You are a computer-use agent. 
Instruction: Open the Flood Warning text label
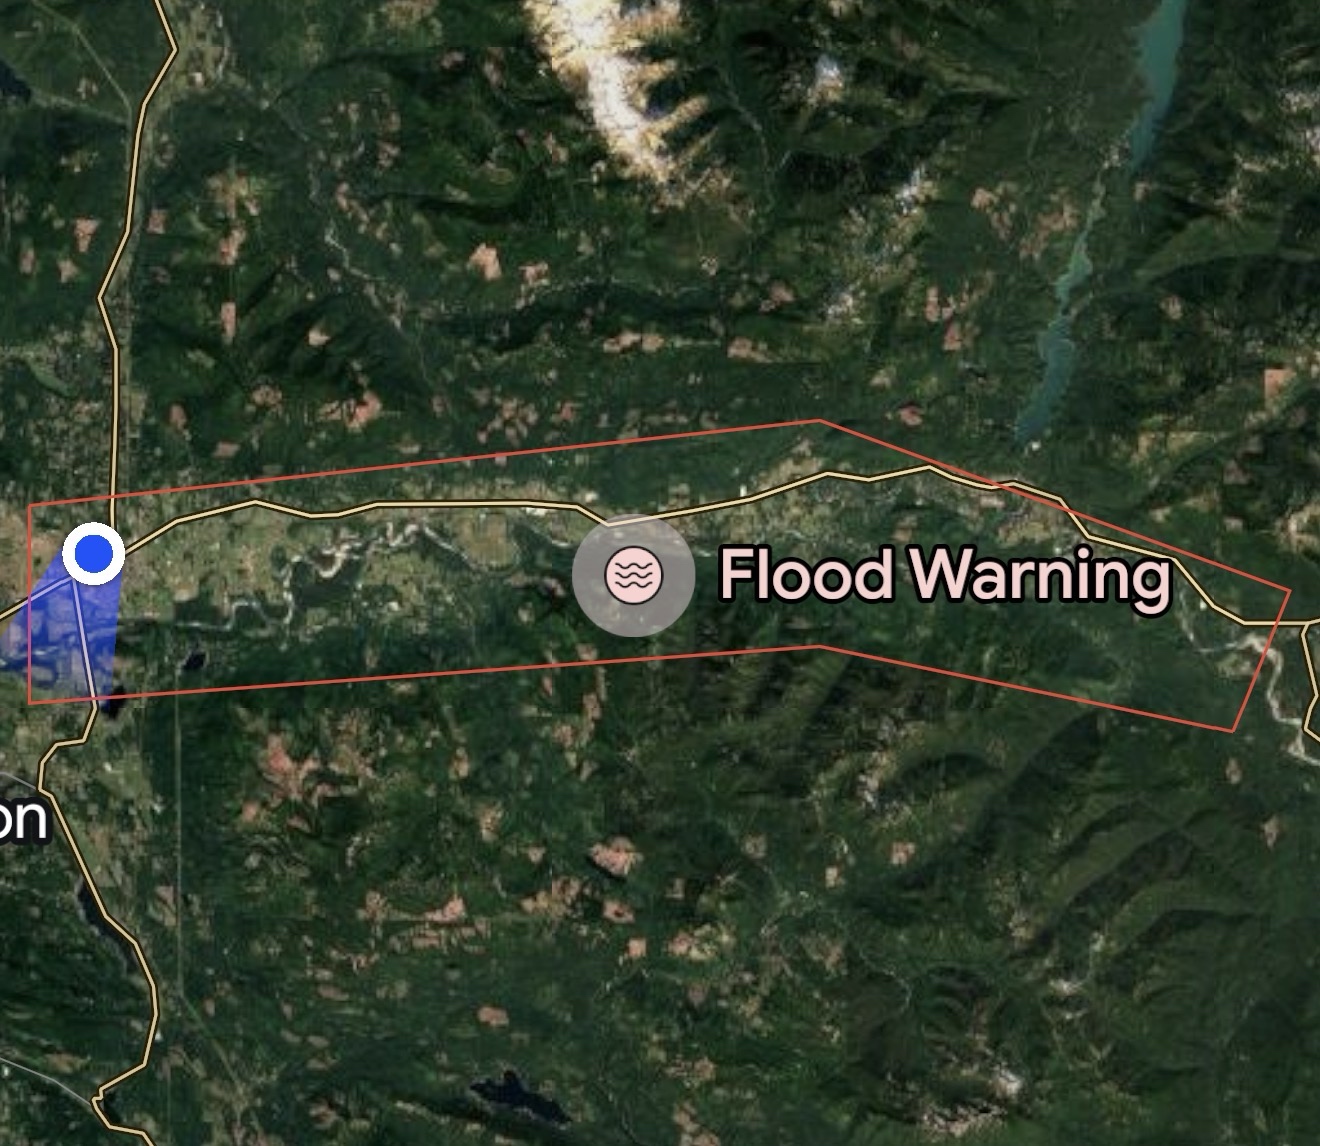945,575
